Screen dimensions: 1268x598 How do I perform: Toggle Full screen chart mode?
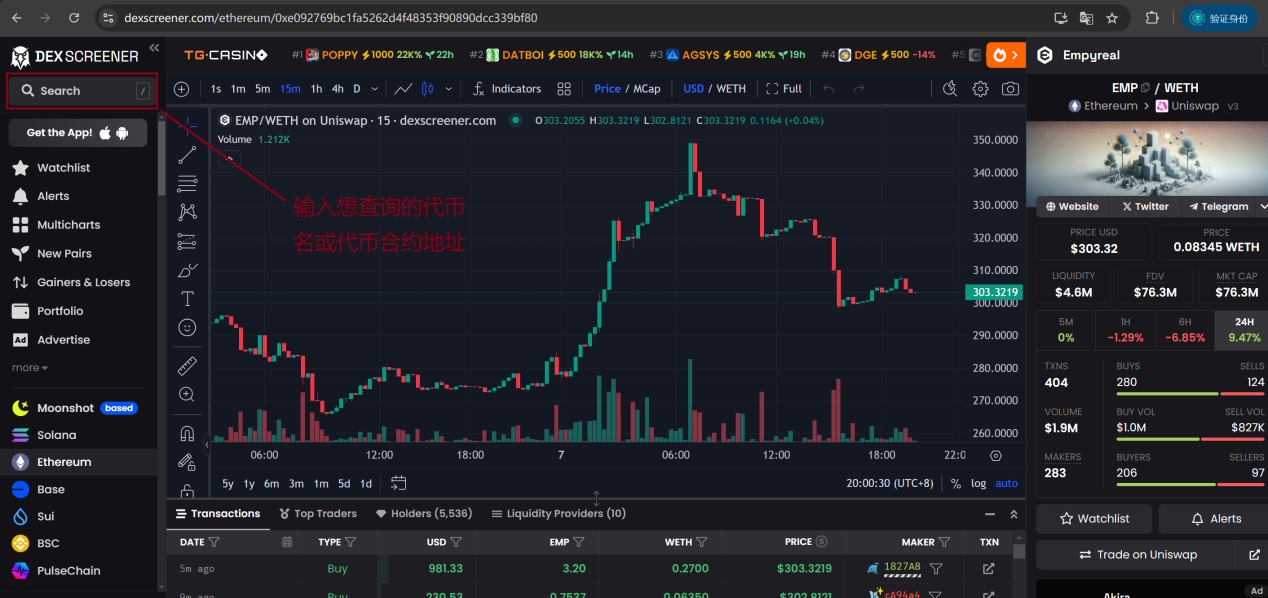[x=784, y=89]
